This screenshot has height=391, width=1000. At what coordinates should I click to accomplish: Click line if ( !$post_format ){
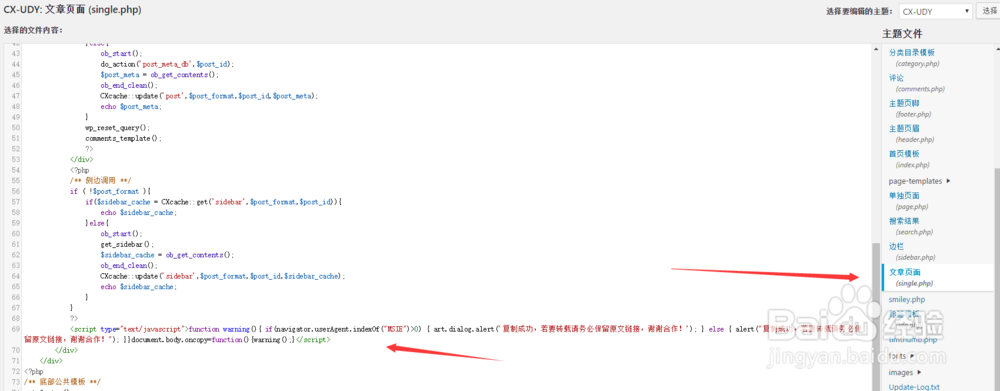click(x=110, y=191)
